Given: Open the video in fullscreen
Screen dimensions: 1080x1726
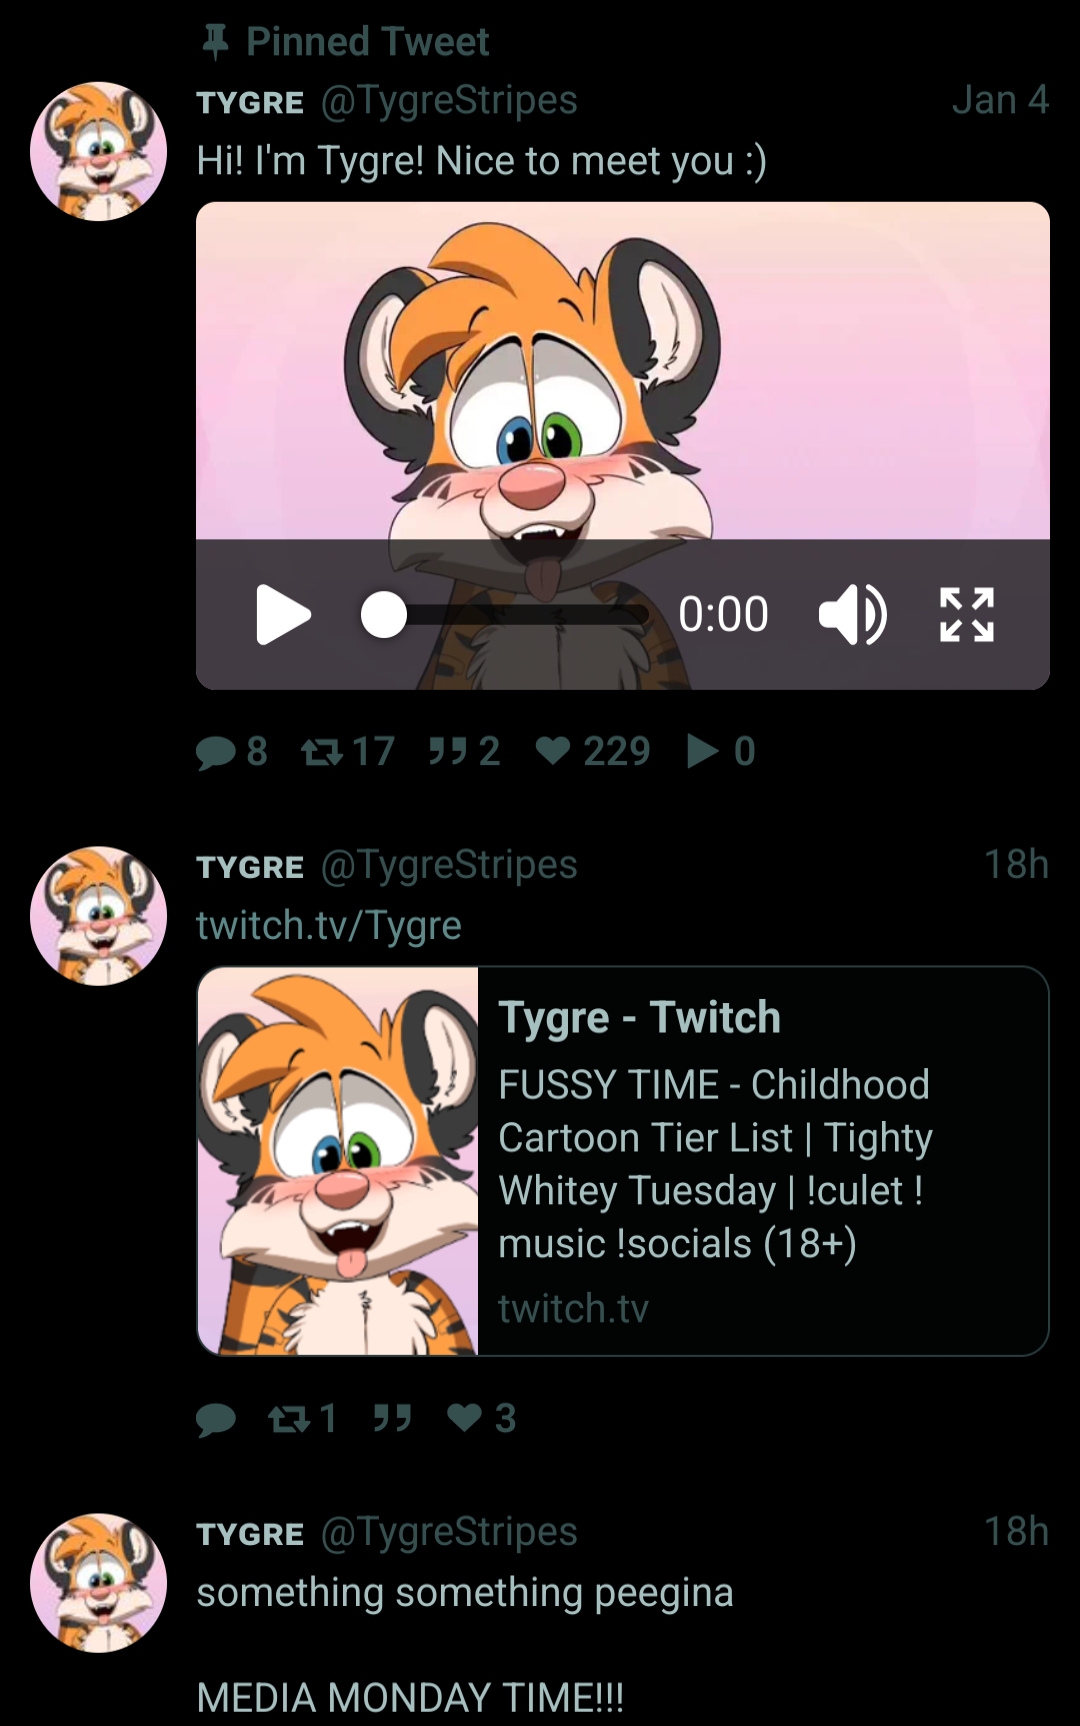Looking at the screenshot, I should [967, 614].
